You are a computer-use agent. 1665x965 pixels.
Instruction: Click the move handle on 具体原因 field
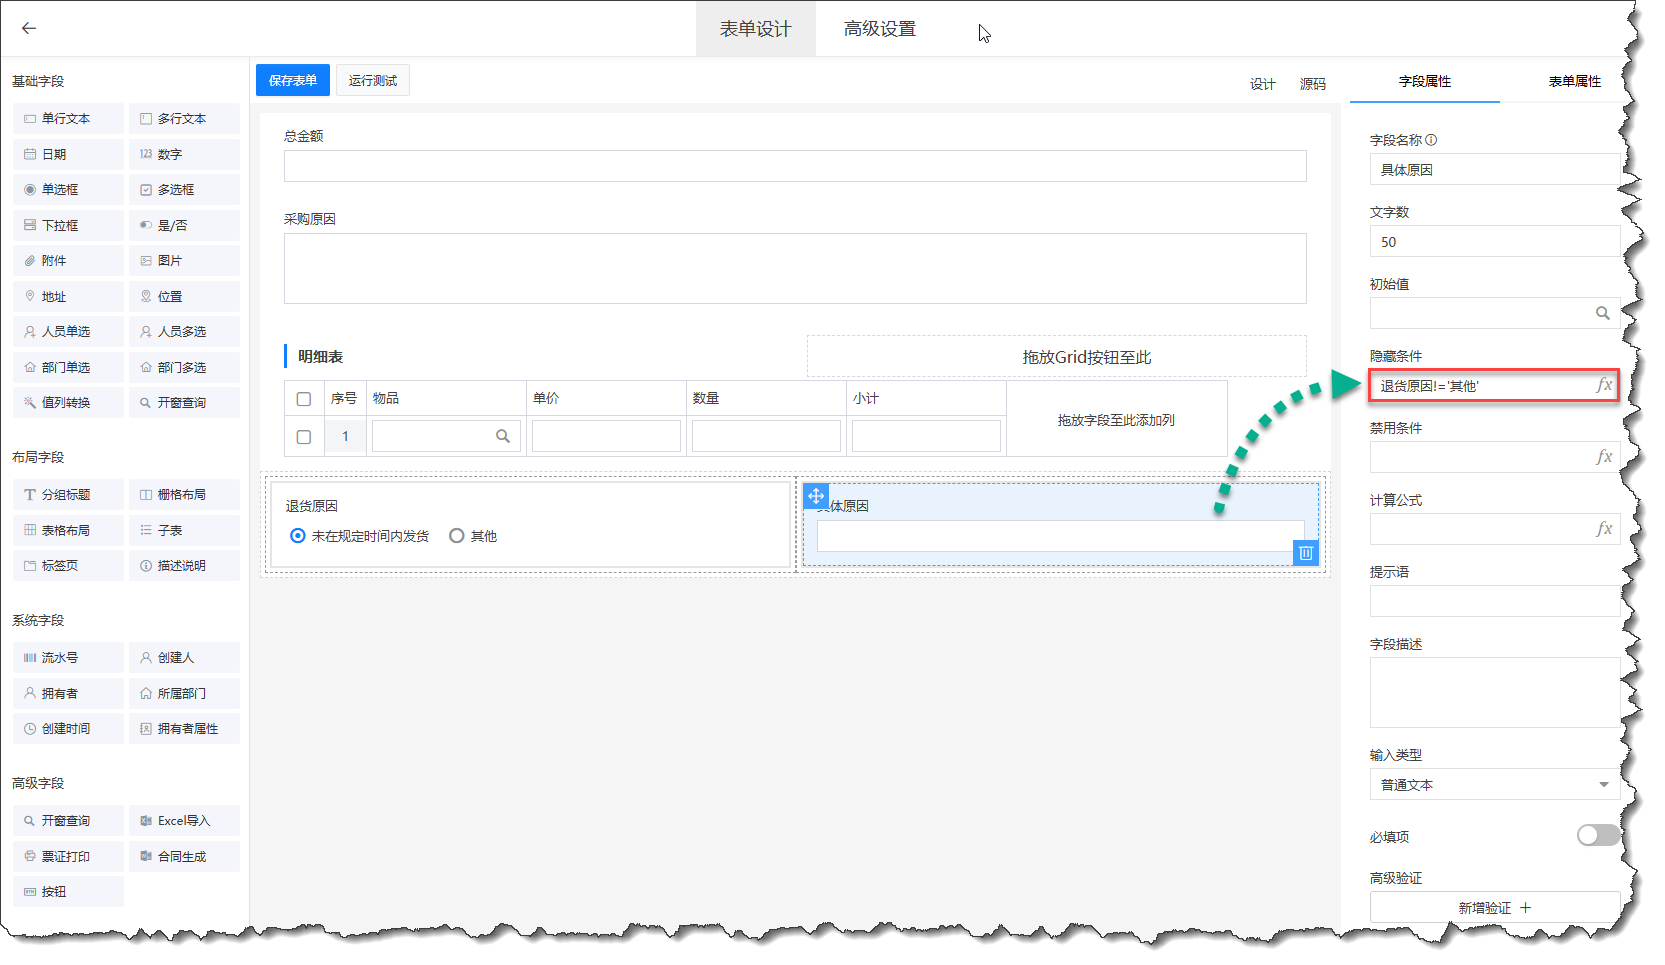pyautogui.click(x=816, y=496)
